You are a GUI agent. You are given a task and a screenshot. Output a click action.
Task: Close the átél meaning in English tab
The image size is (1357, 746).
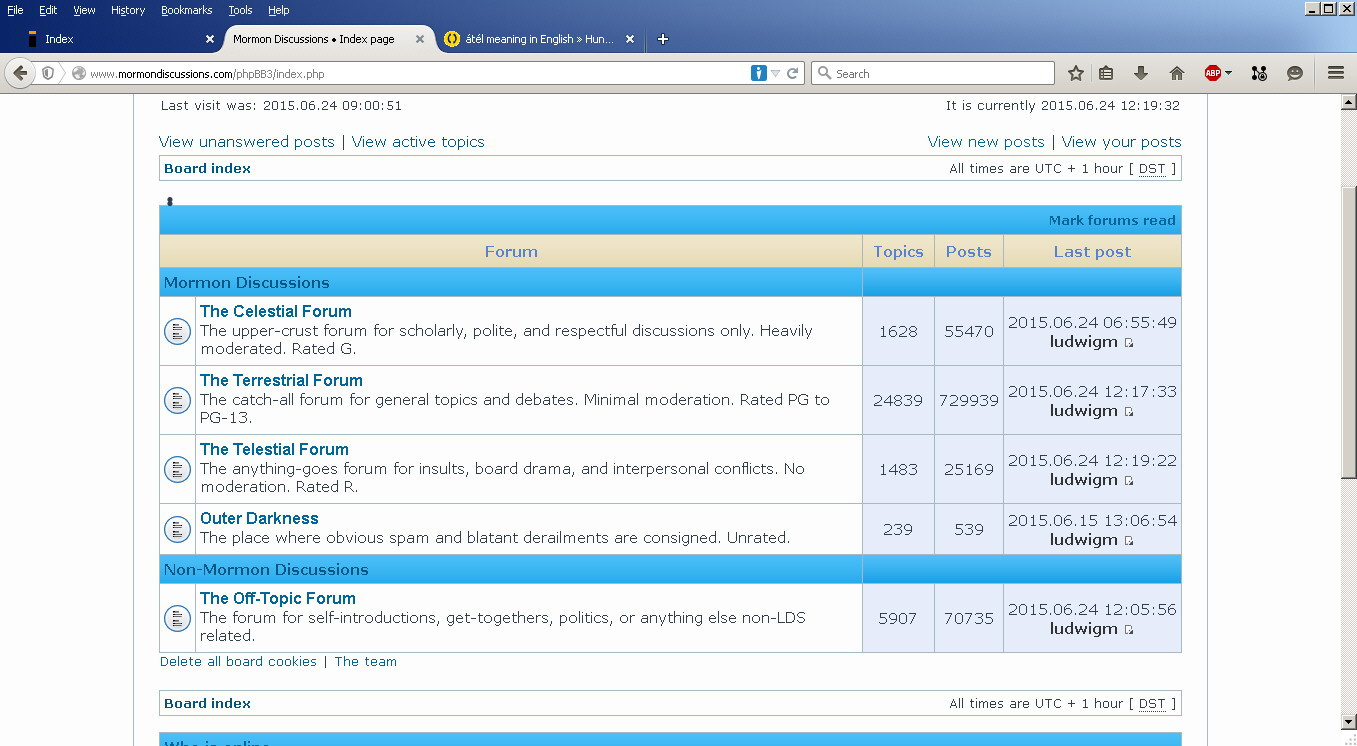pyautogui.click(x=630, y=39)
